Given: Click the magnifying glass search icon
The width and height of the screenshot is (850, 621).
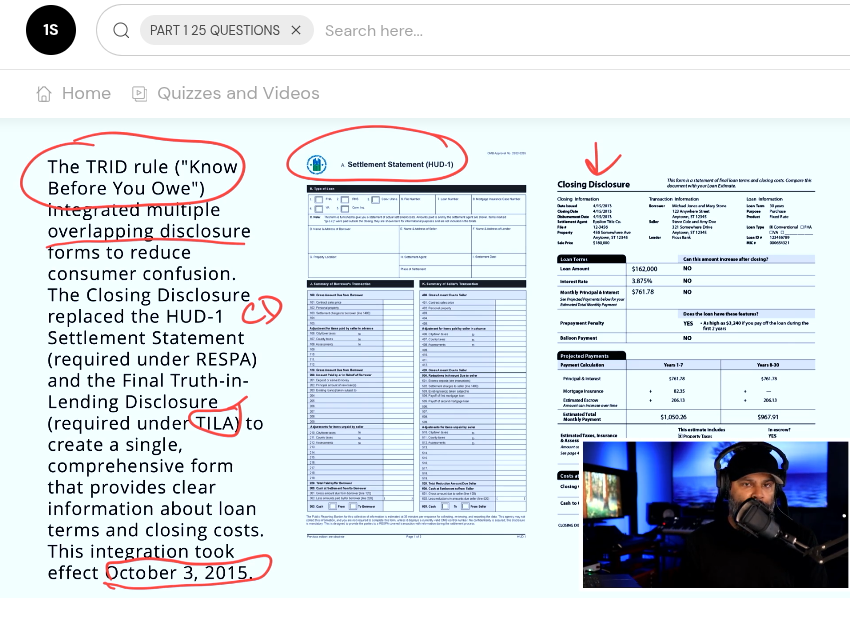Looking at the screenshot, I should click(121, 31).
